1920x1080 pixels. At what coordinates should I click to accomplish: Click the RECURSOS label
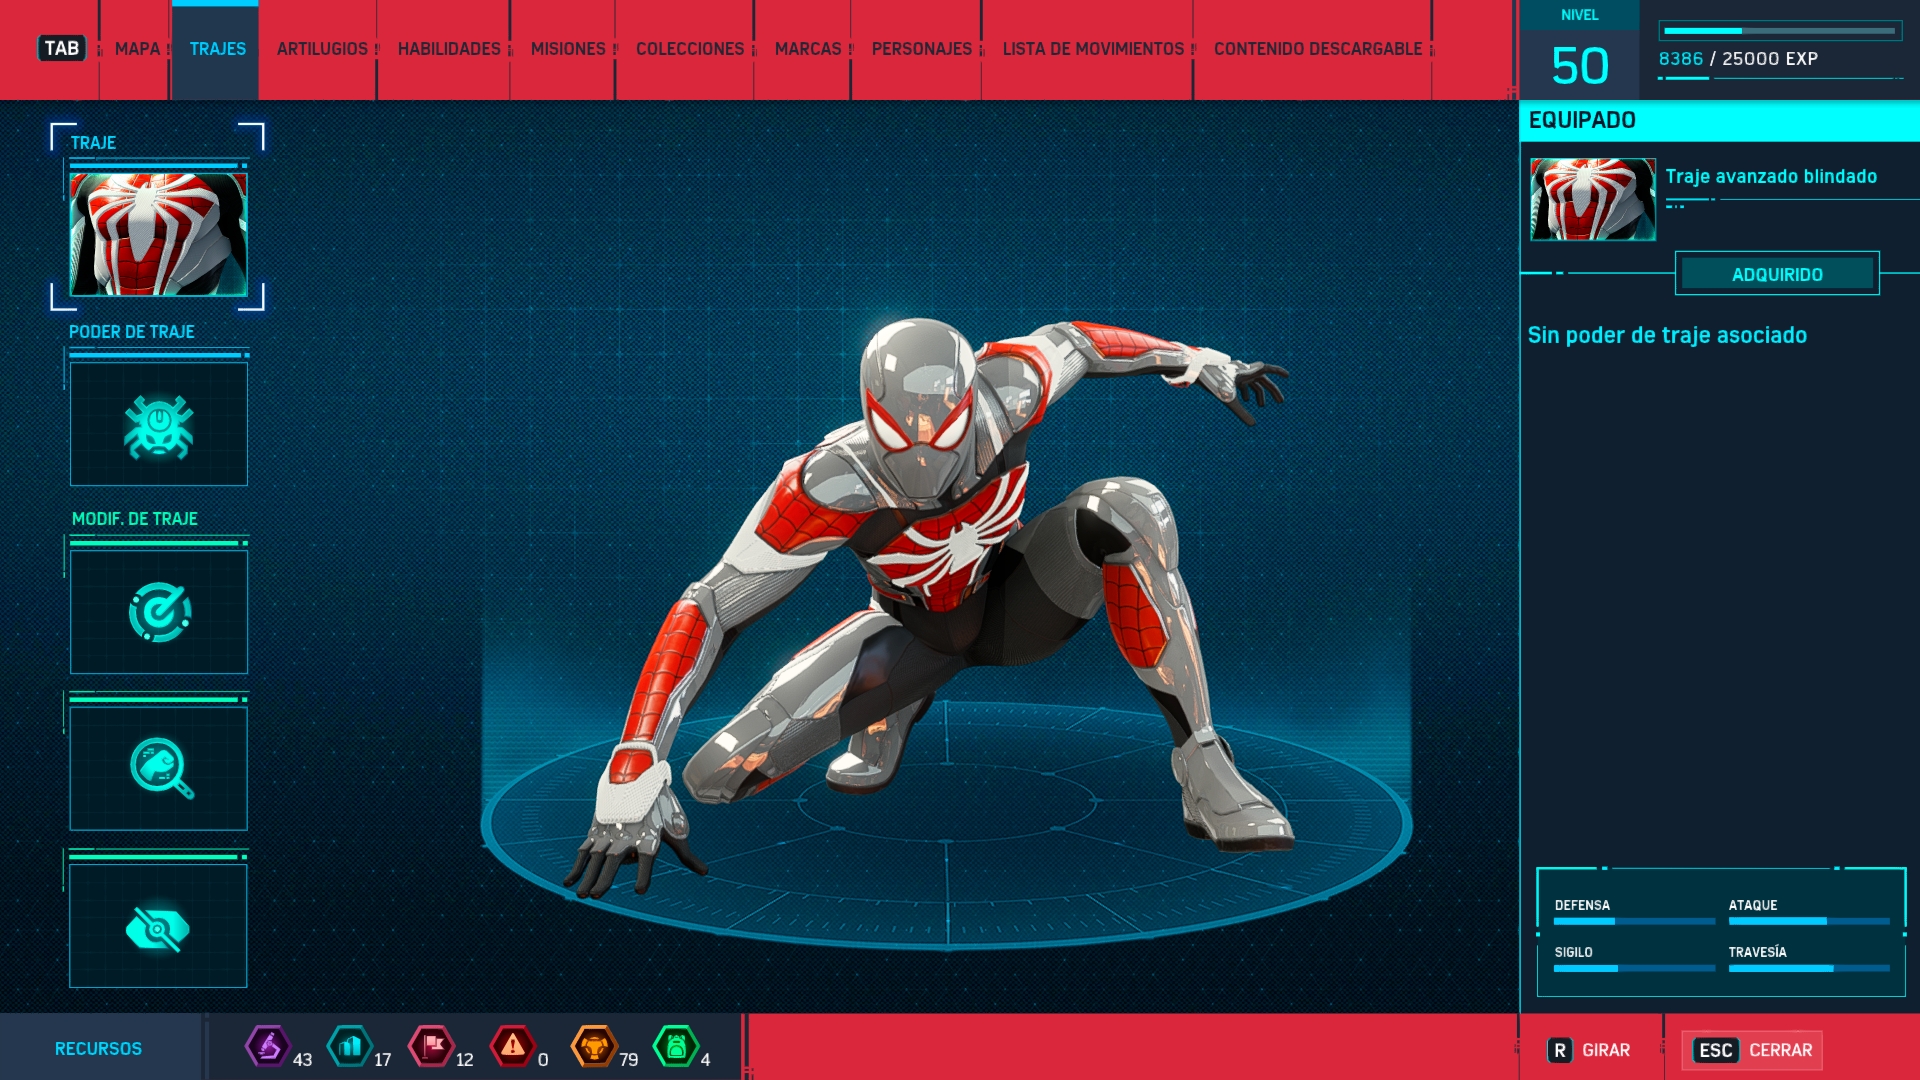(x=98, y=1049)
